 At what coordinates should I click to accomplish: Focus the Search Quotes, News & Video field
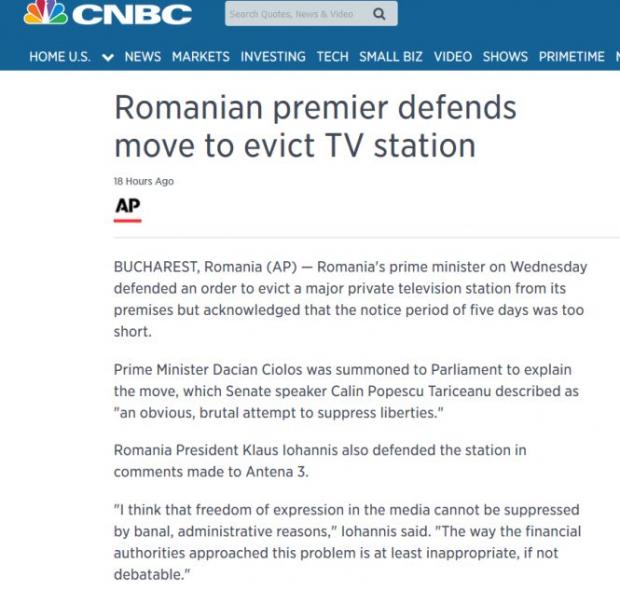pyautogui.click(x=295, y=14)
